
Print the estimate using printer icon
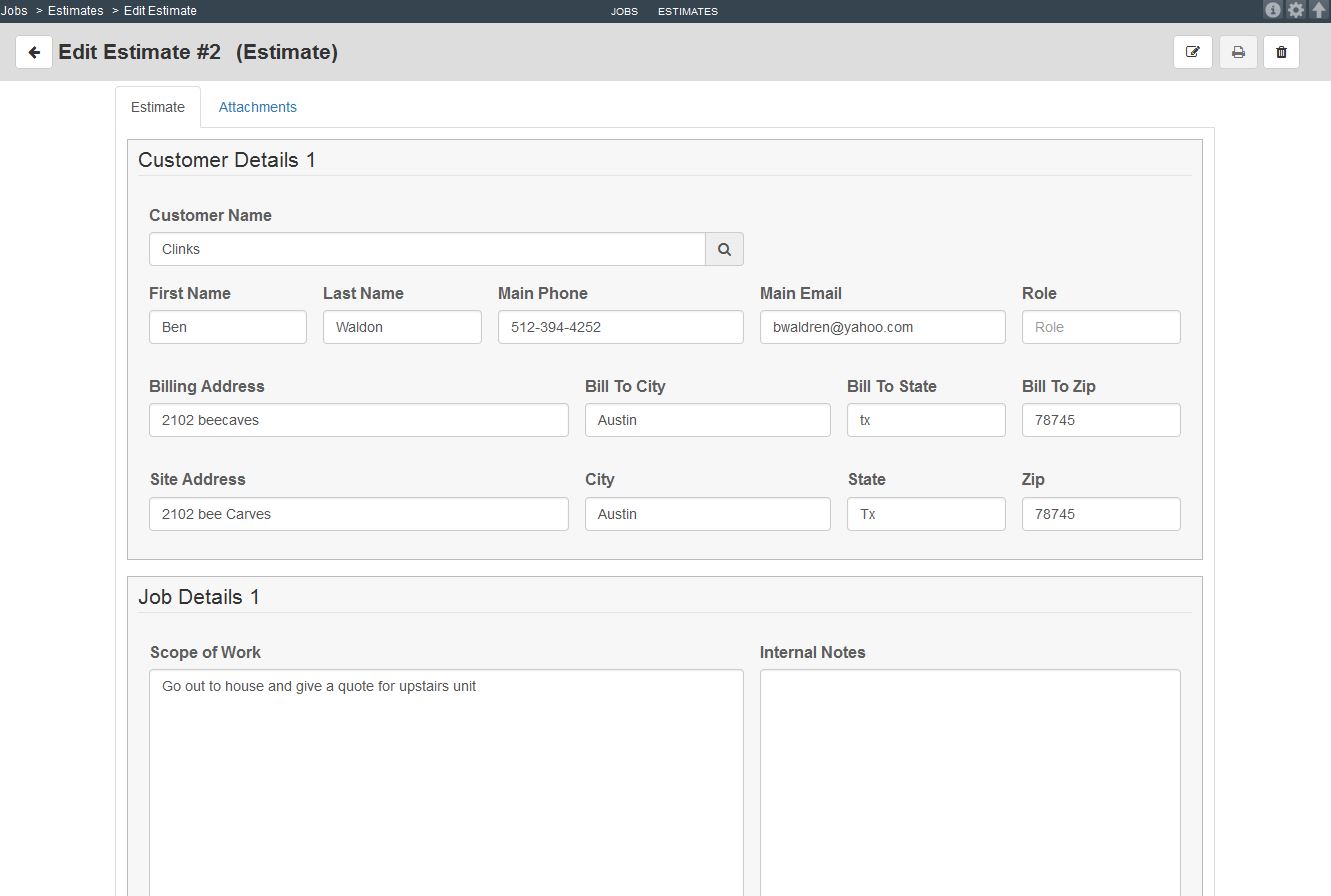[1238, 52]
